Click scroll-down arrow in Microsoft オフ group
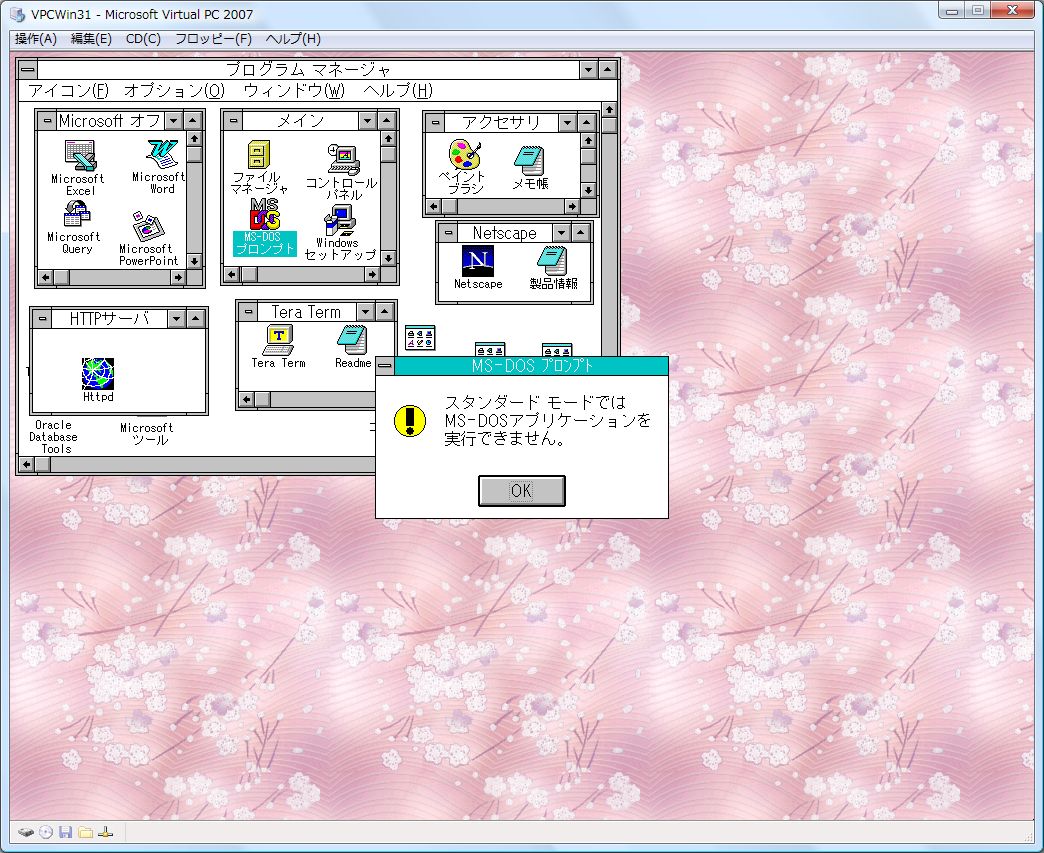 tap(194, 261)
